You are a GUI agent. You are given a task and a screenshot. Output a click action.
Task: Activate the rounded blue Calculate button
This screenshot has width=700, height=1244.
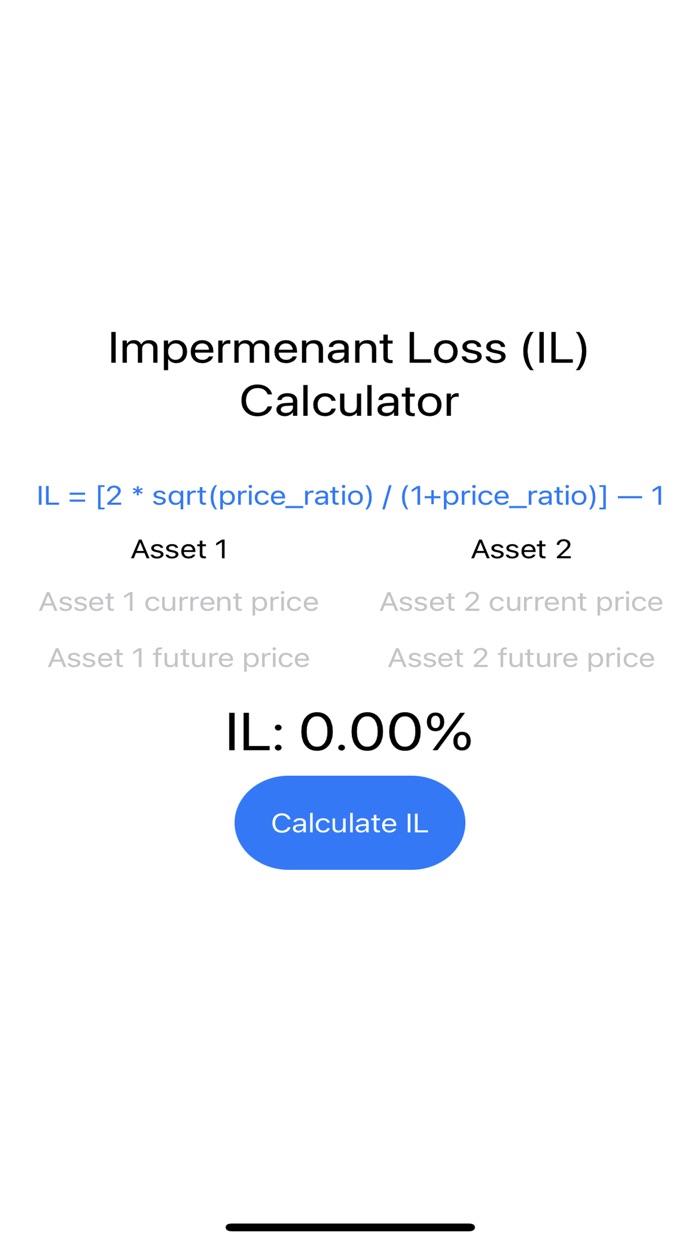349,822
